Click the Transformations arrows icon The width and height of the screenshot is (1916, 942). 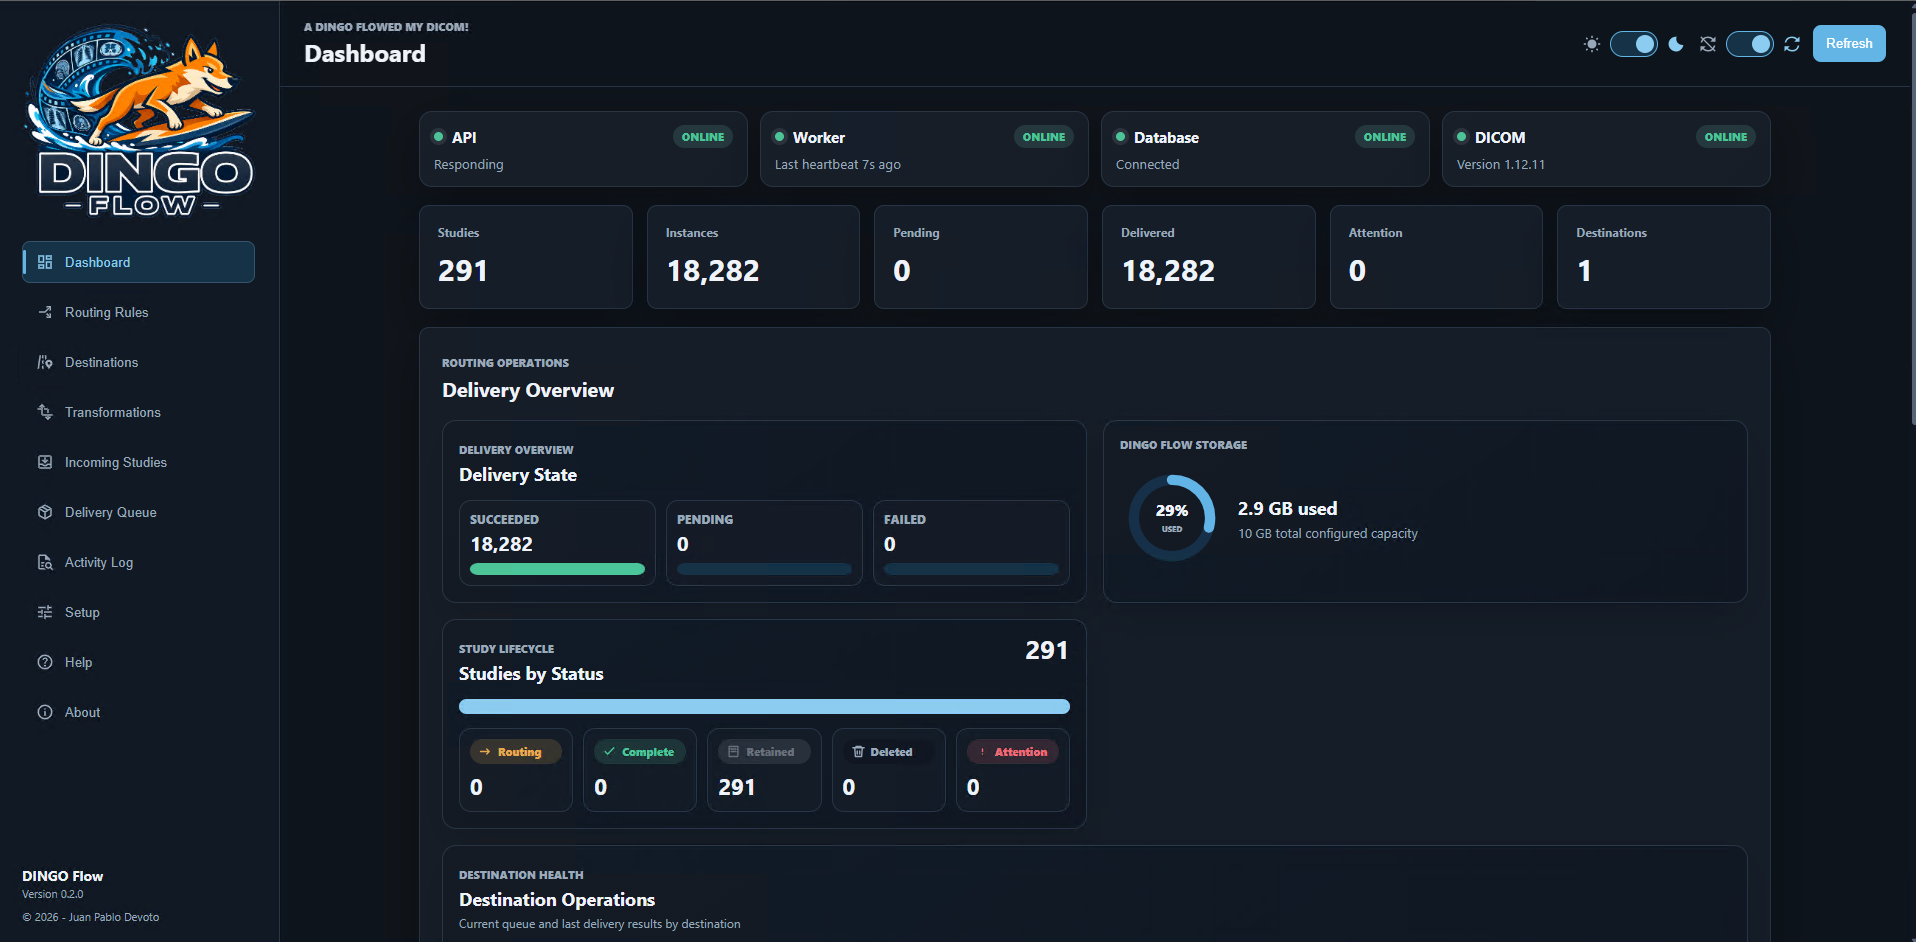[45, 412]
